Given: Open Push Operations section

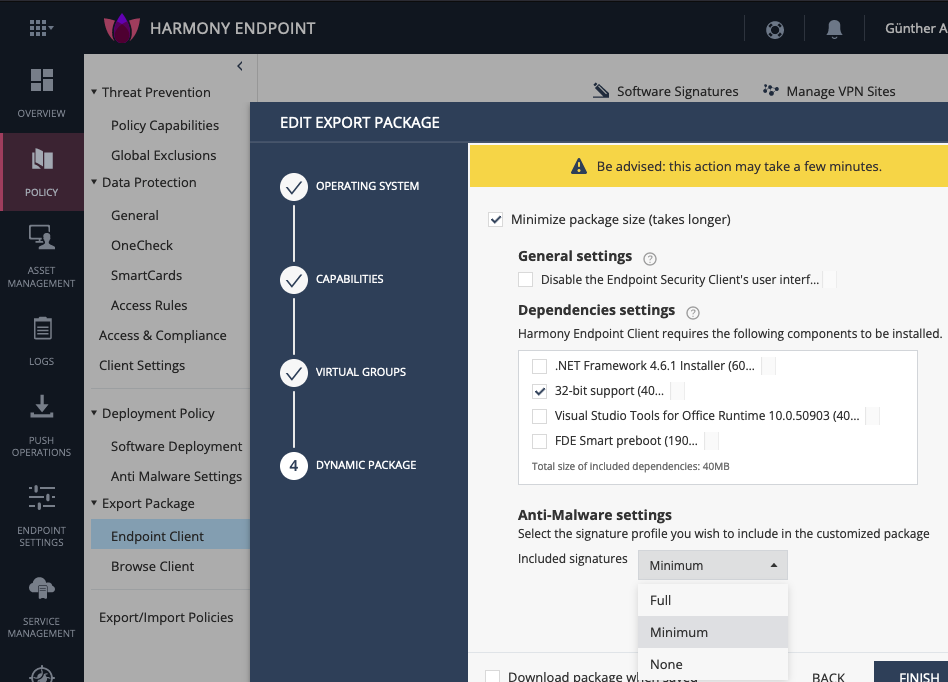Looking at the screenshot, I should click(x=41, y=425).
